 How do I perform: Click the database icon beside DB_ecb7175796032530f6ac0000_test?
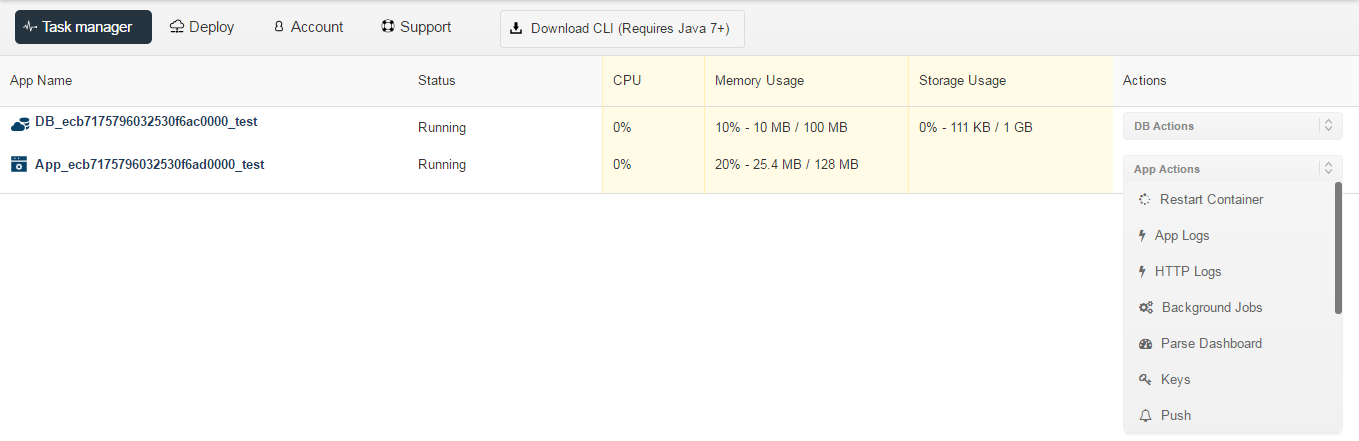point(20,124)
